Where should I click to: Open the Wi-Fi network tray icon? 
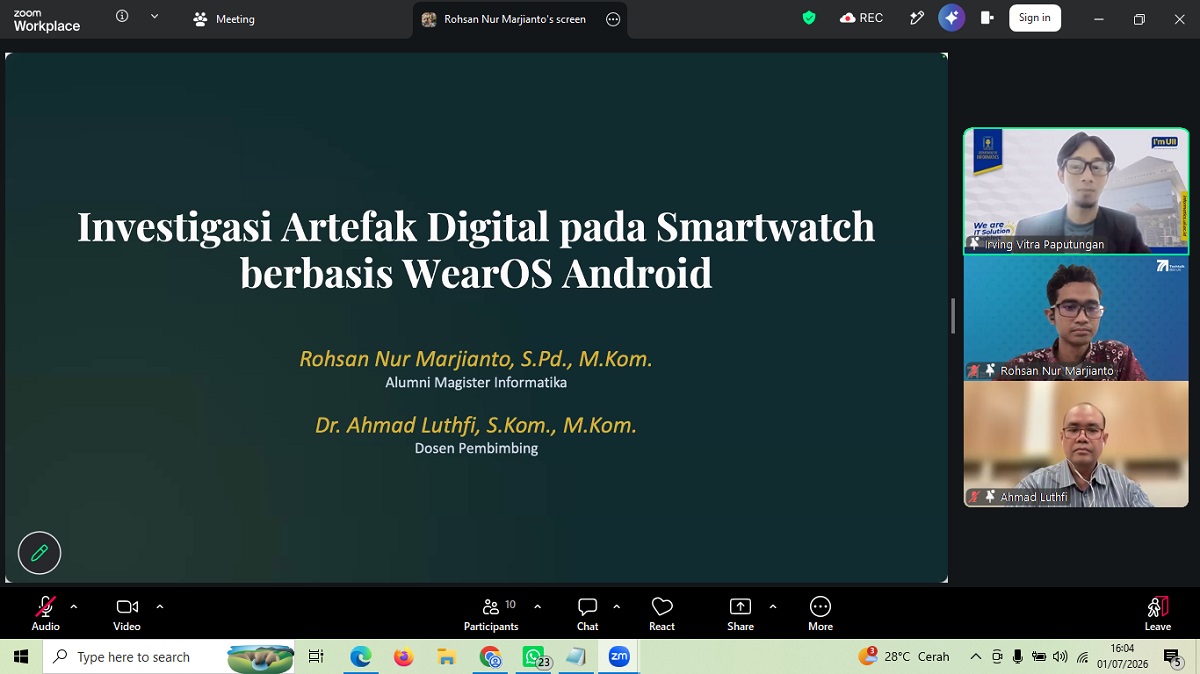pyautogui.click(x=1082, y=657)
